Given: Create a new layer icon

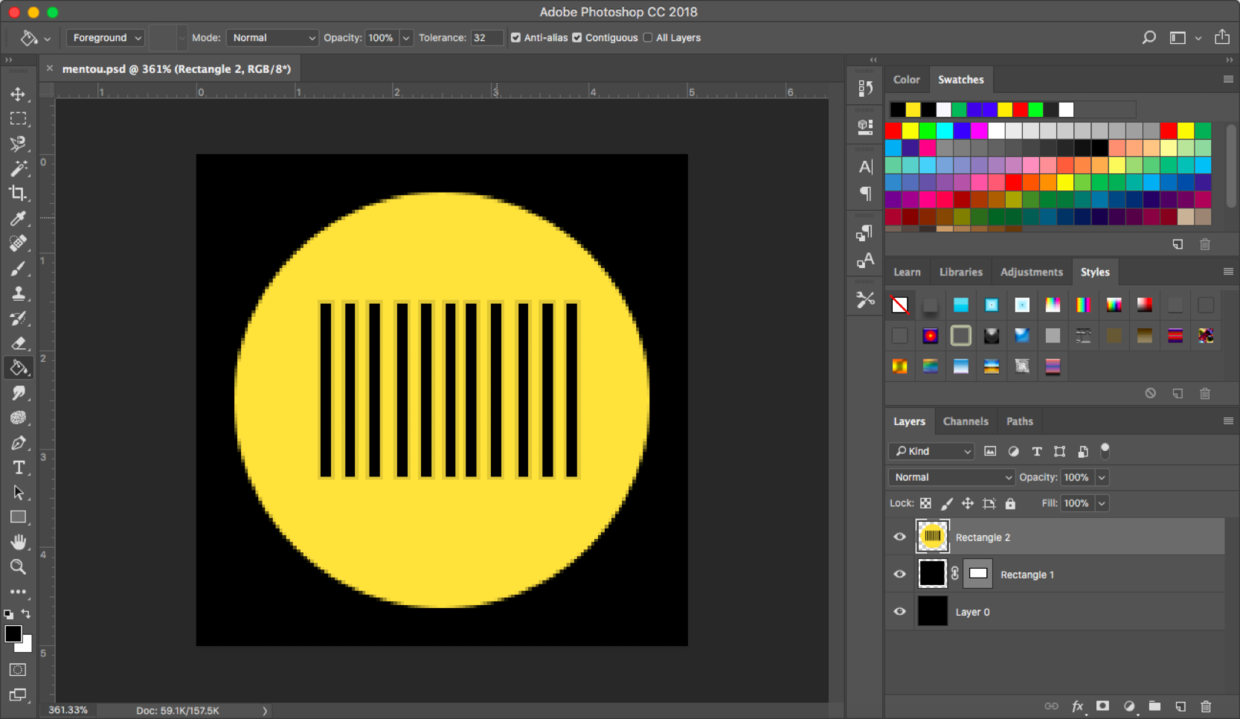Looking at the screenshot, I should [x=1180, y=706].
